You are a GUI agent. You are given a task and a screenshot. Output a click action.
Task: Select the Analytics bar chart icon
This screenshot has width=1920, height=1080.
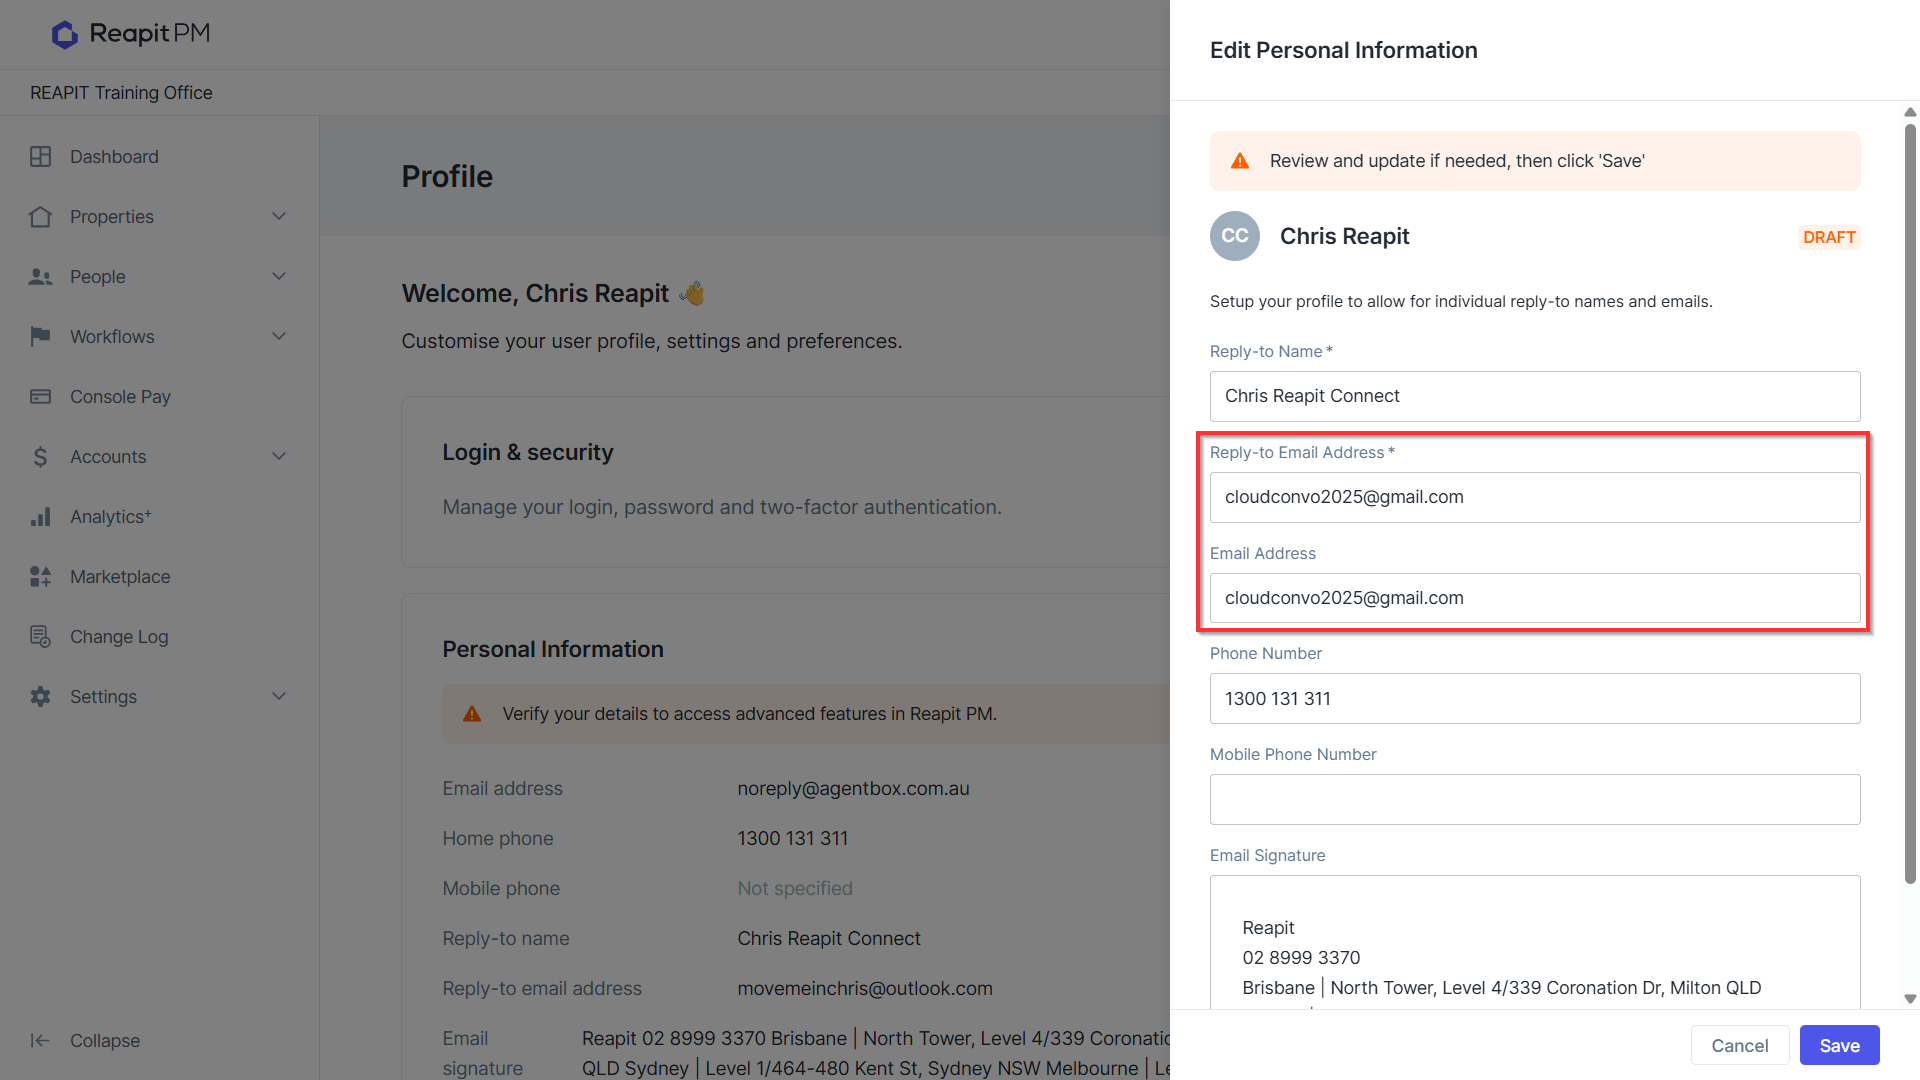coord(40,517)
